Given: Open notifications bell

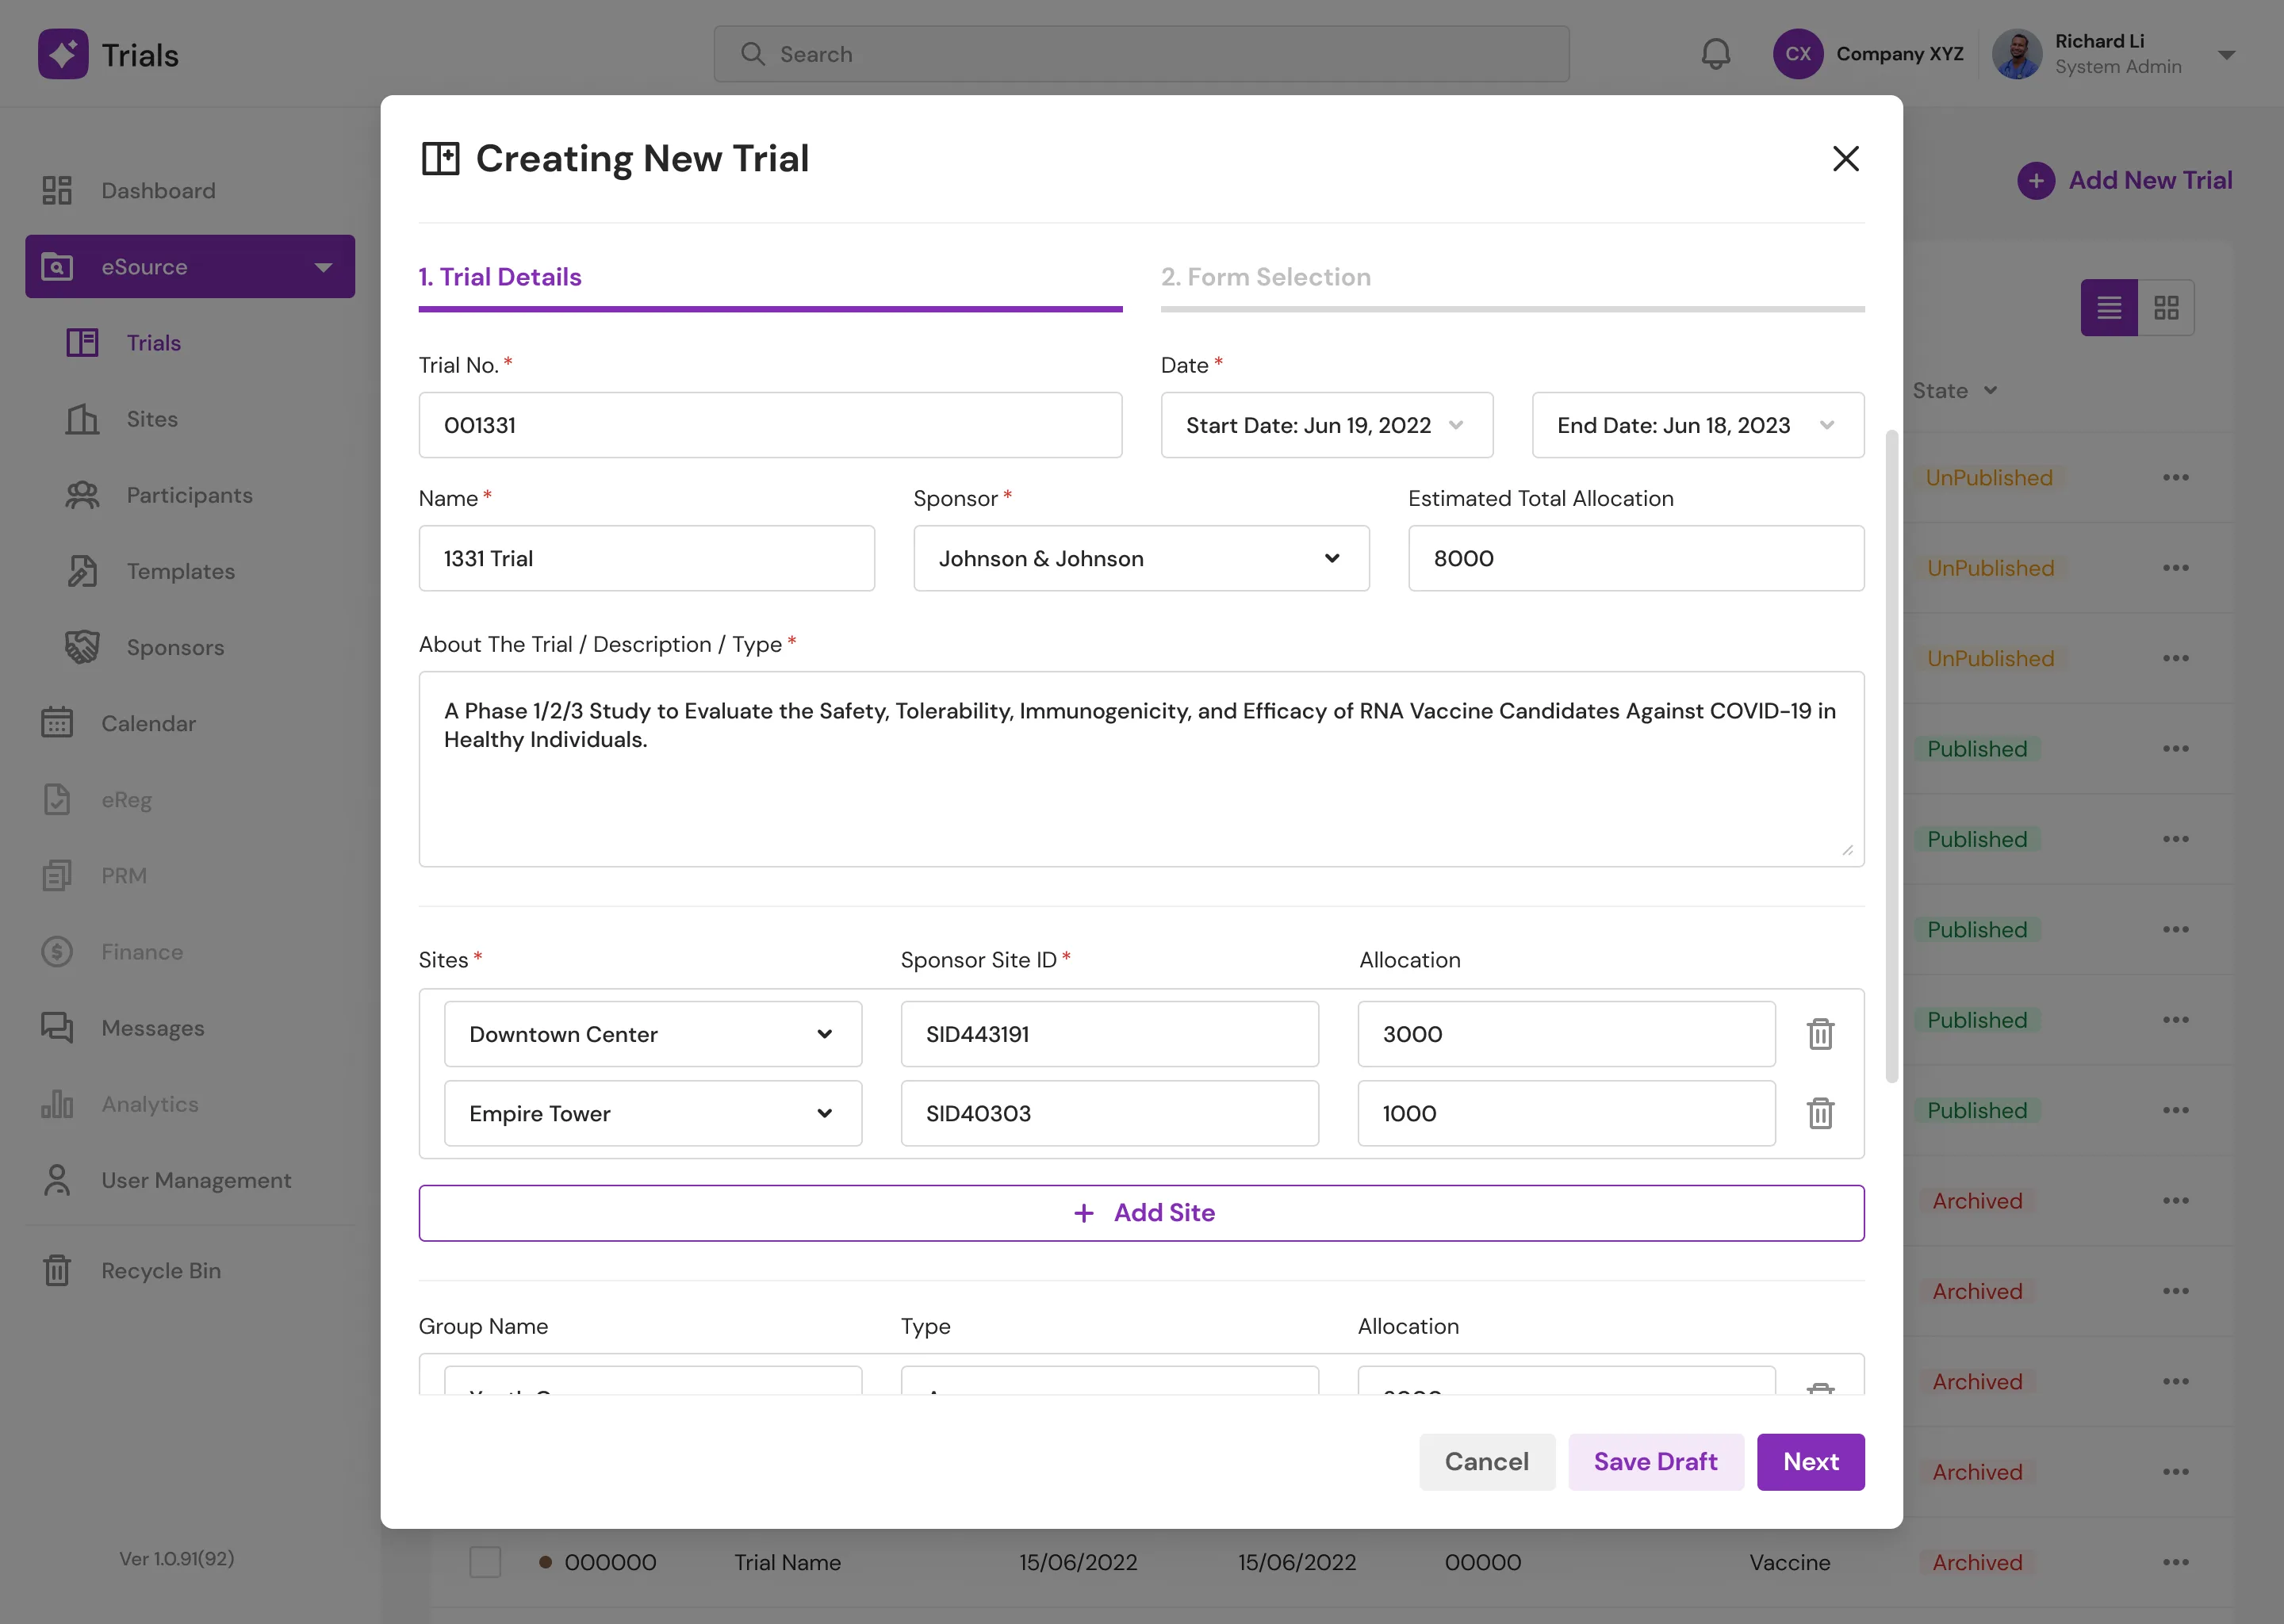Looking at the screenshot, I should click(x=1716, y=54).
